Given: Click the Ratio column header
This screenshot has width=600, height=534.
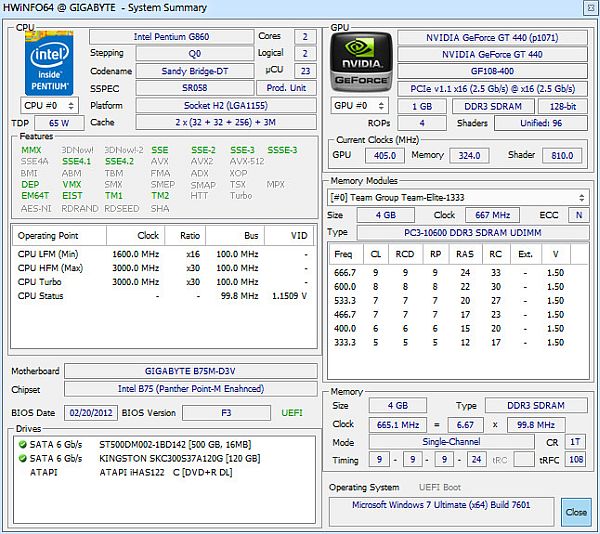Looking at the screenshot, I should click(185, 236).
